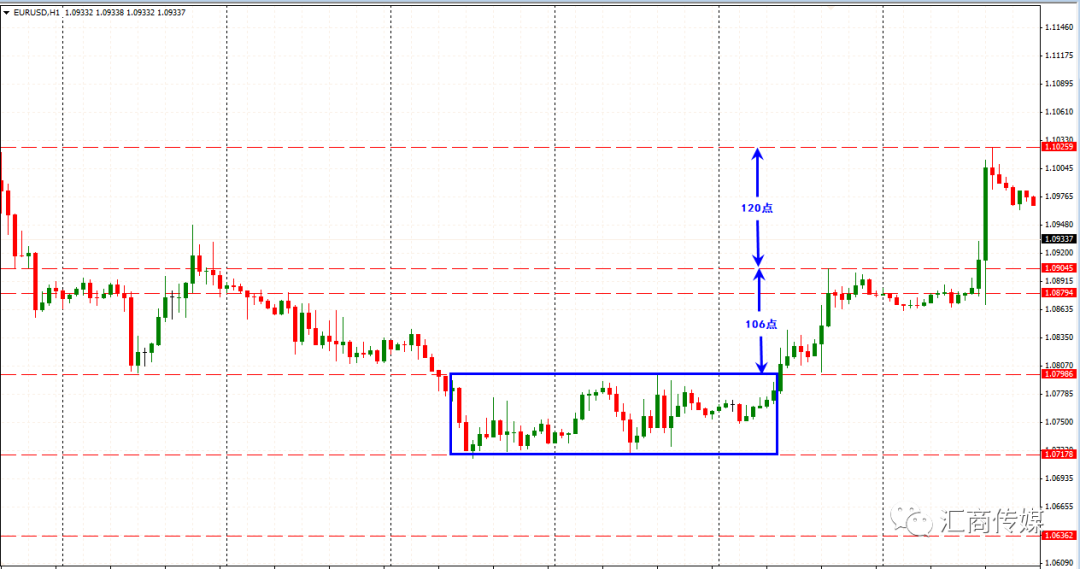
Task: Click the 1.09200 value on price axis
Action: (1059, 253)
